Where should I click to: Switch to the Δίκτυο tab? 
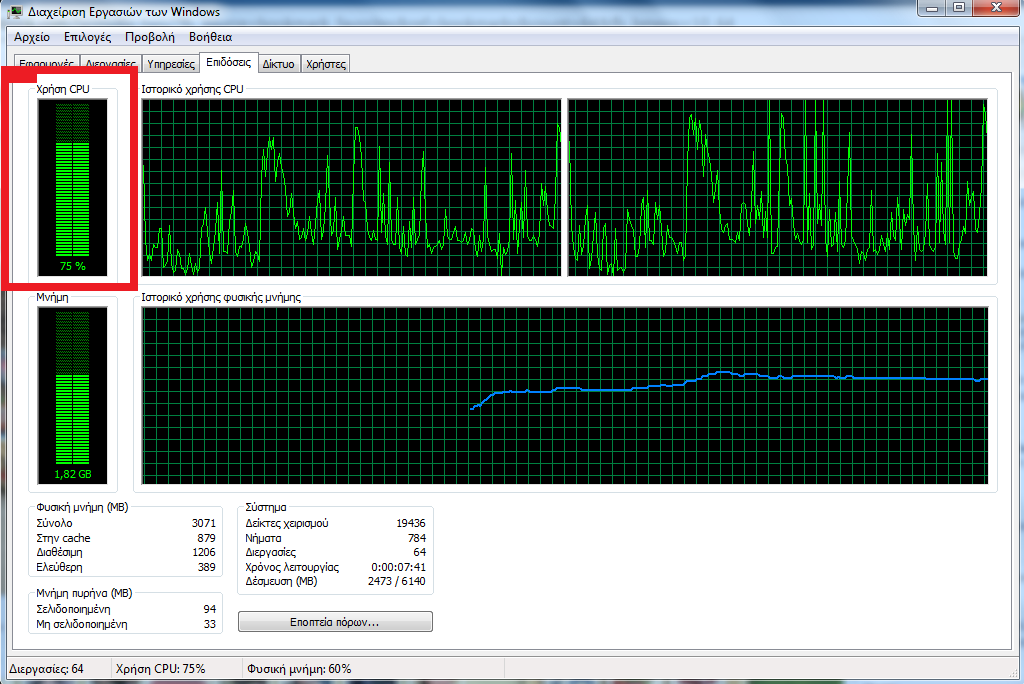click(x=279, y=63)
